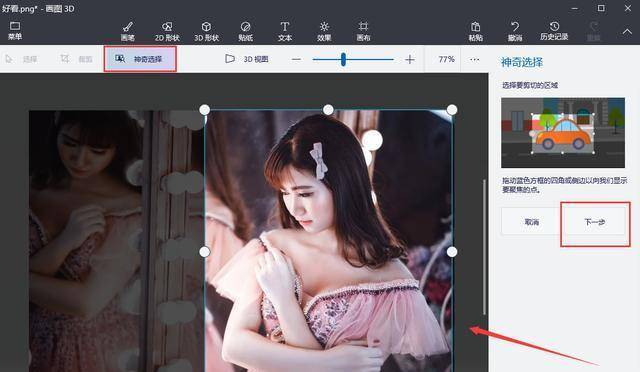640x372 pixels.
Task: Click top-left selection handle
Action: (204, 109)
